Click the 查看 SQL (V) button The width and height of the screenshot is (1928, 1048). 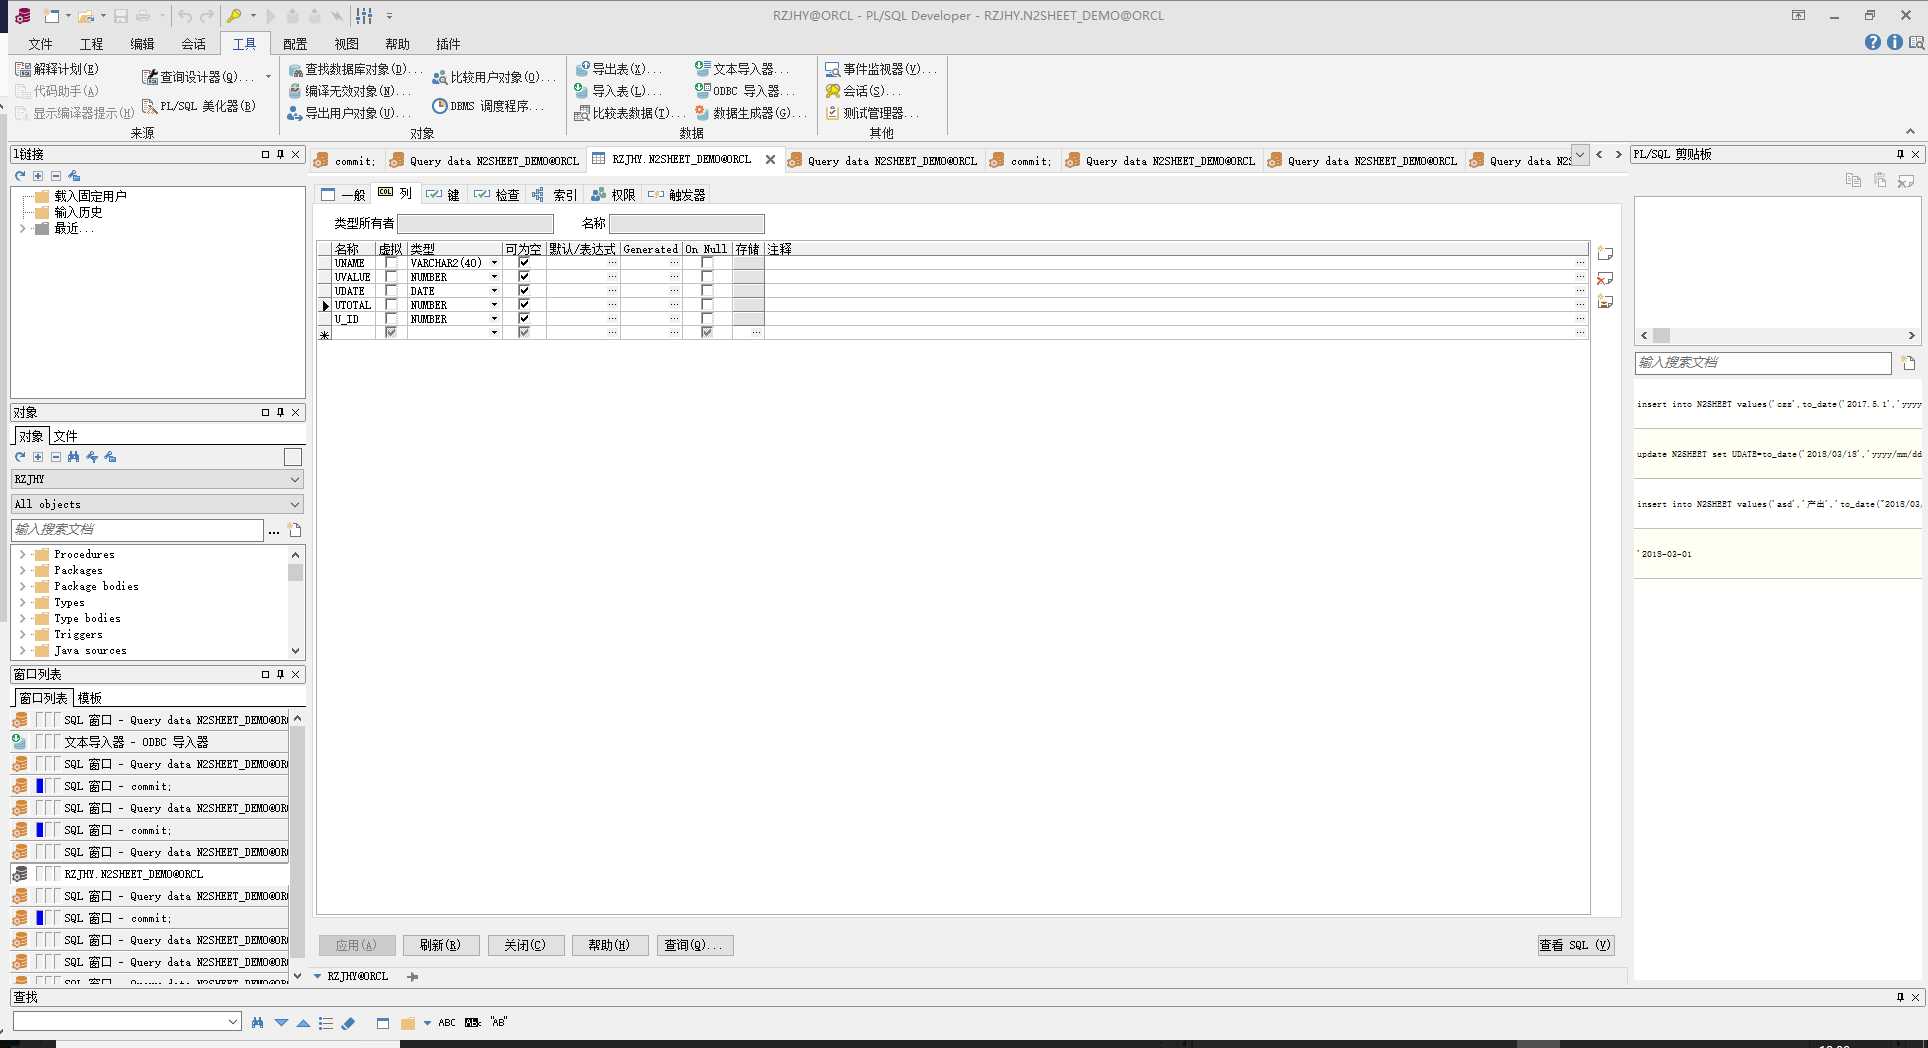click(x=1575, y=945)
